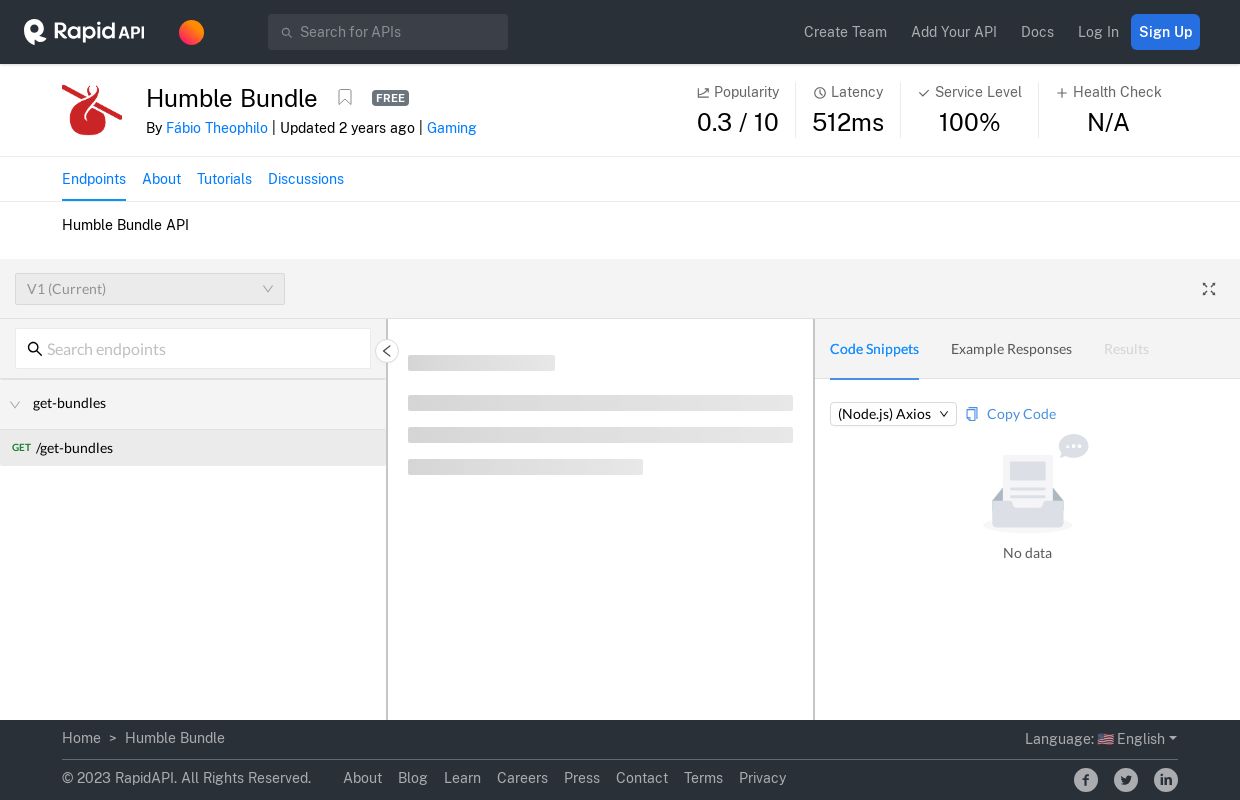1240x800 pixels.
Task: Click the FREE pricing badge
Action: point(390,98)
